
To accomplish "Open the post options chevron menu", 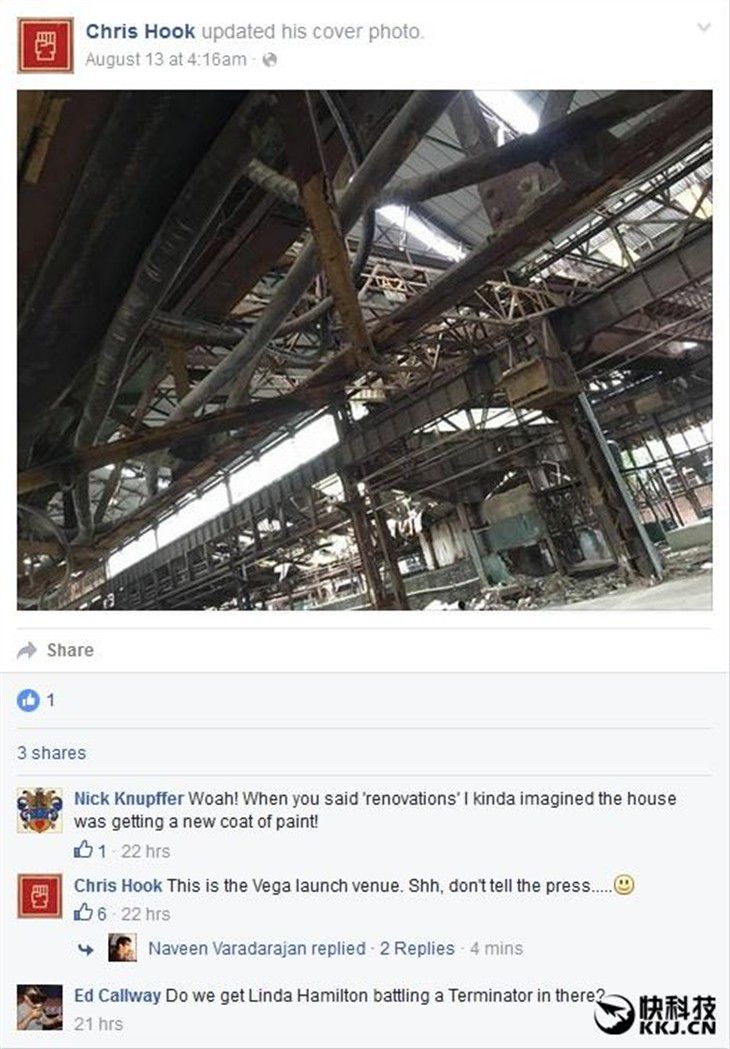I will click(x=703, y=27).
